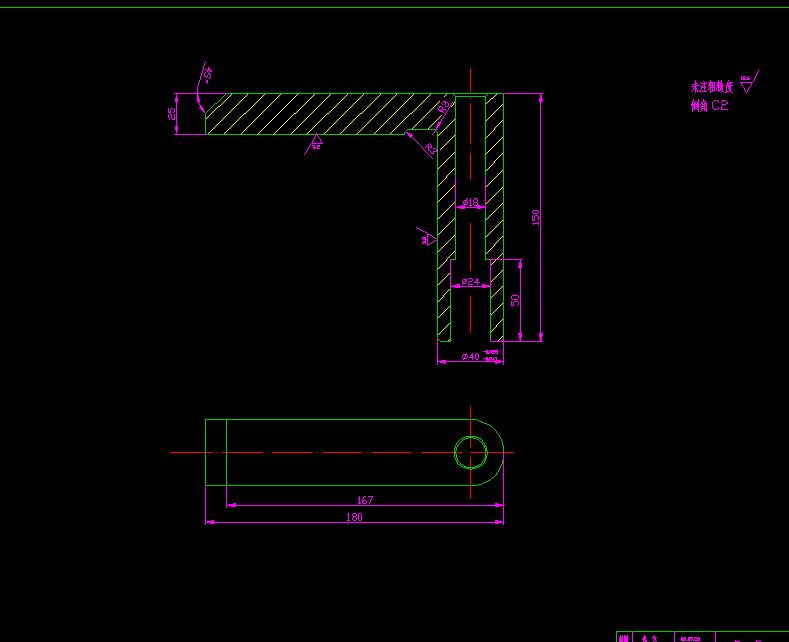Click the 180 overall length dimension

click(x=354, y=517)
